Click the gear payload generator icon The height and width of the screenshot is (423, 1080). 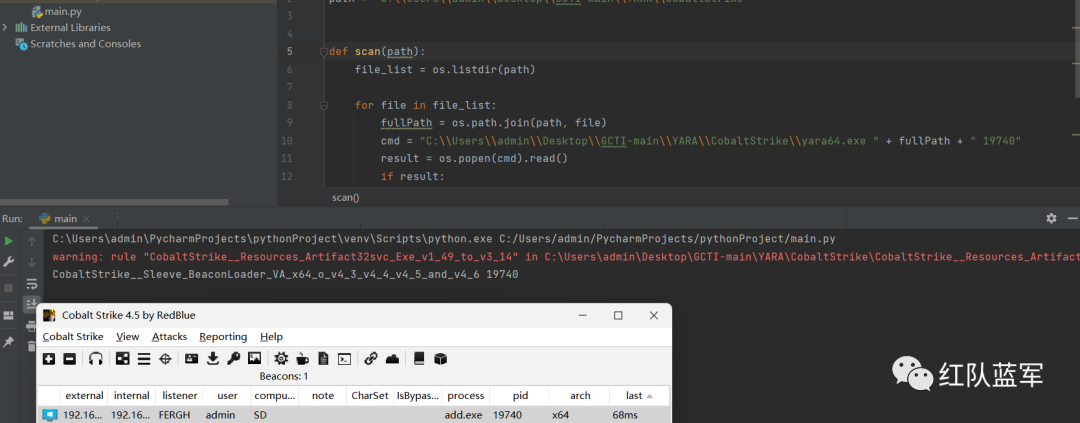pos(281,358)
